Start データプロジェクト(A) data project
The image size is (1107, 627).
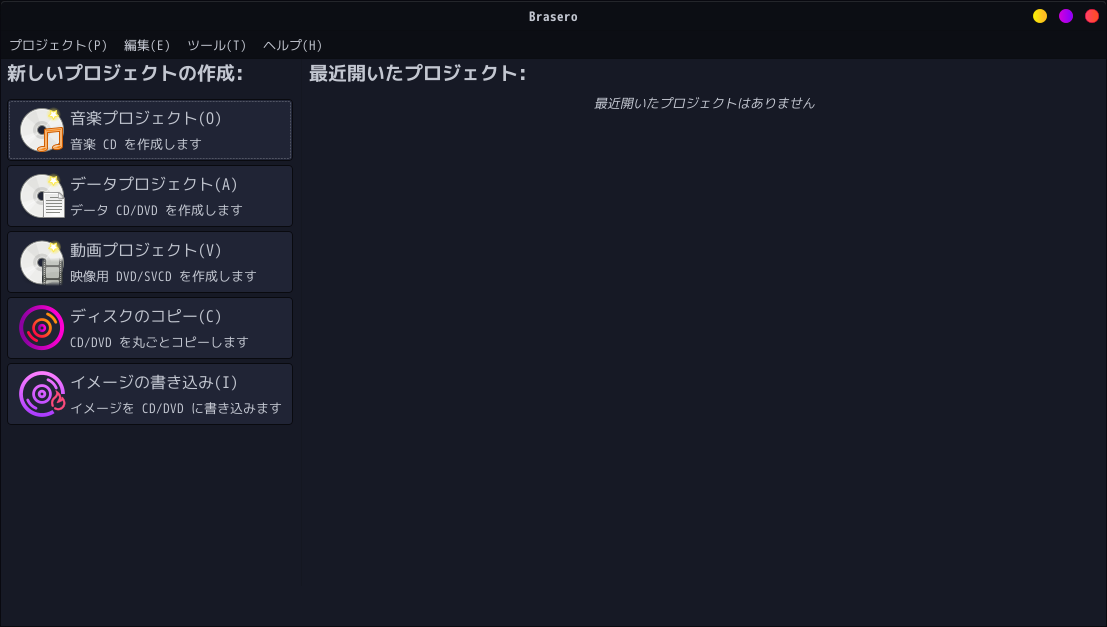pos(150,196)
